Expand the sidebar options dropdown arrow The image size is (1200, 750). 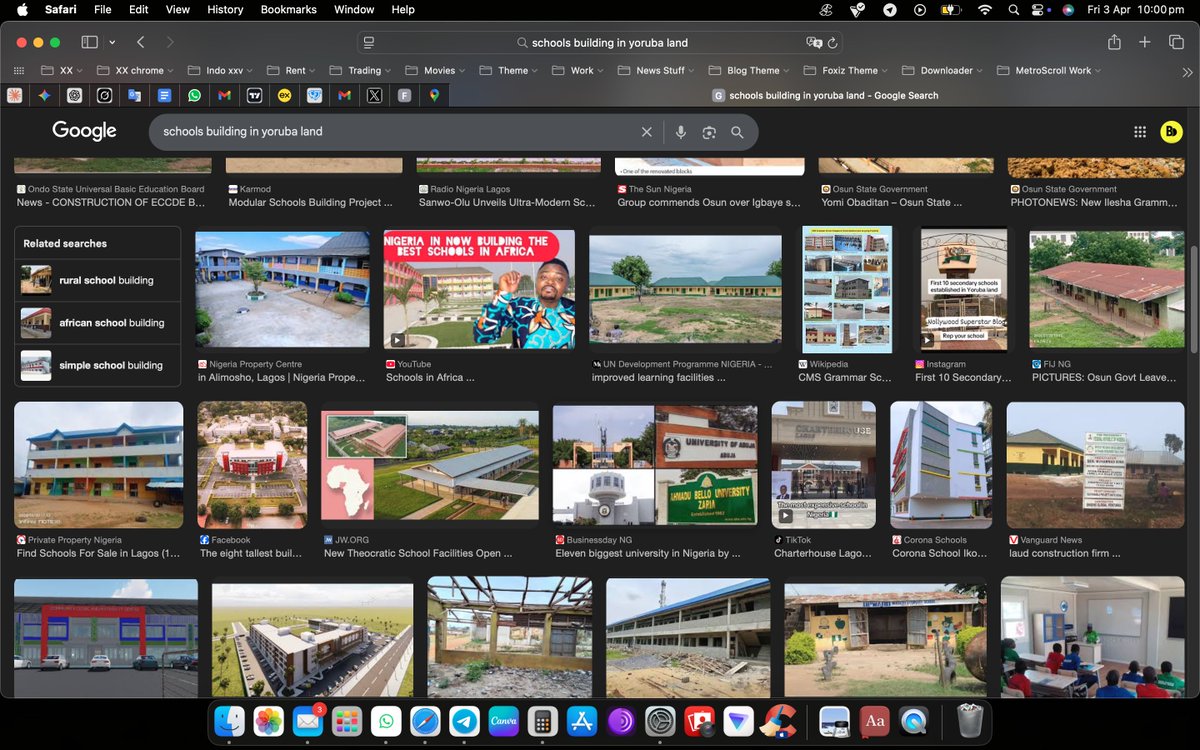112,43
